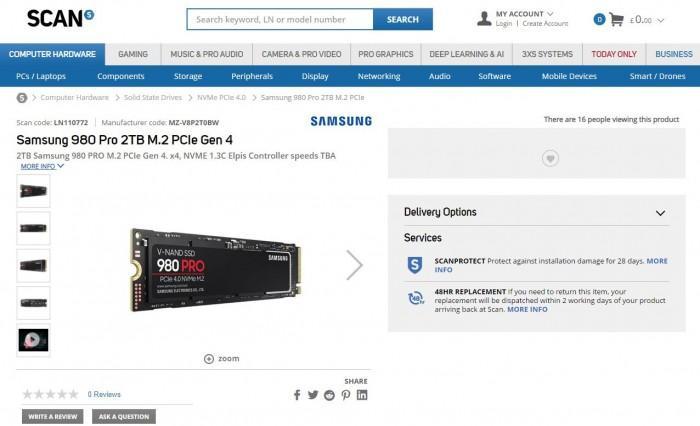Click the Reddit share icon
The height and width of the screenshot is (426, 700).
329,395
